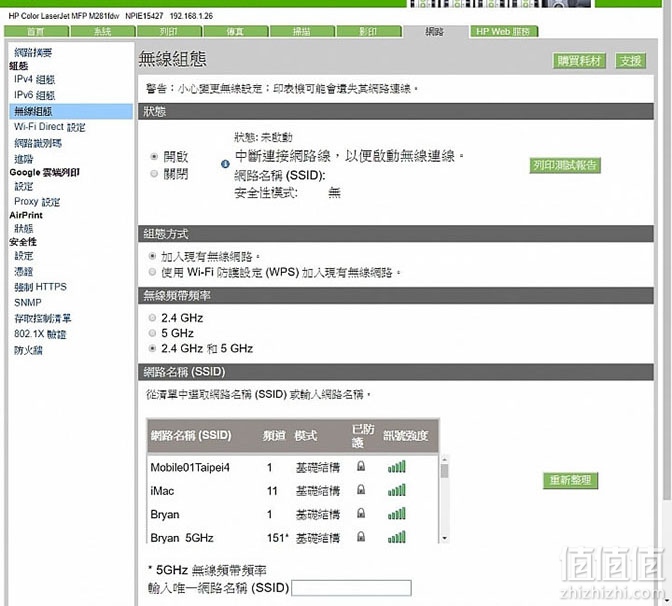Select the 開啟 wireless radio button
The image size is (672, 606).
coord(154,156)
